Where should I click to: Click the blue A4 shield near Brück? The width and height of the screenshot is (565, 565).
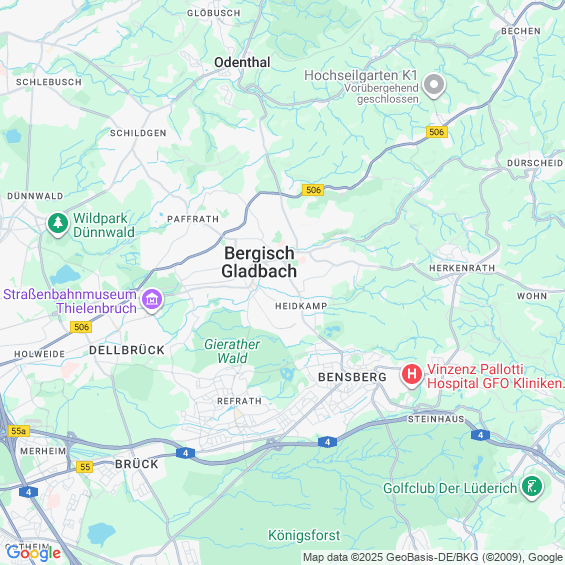(186, 453)
